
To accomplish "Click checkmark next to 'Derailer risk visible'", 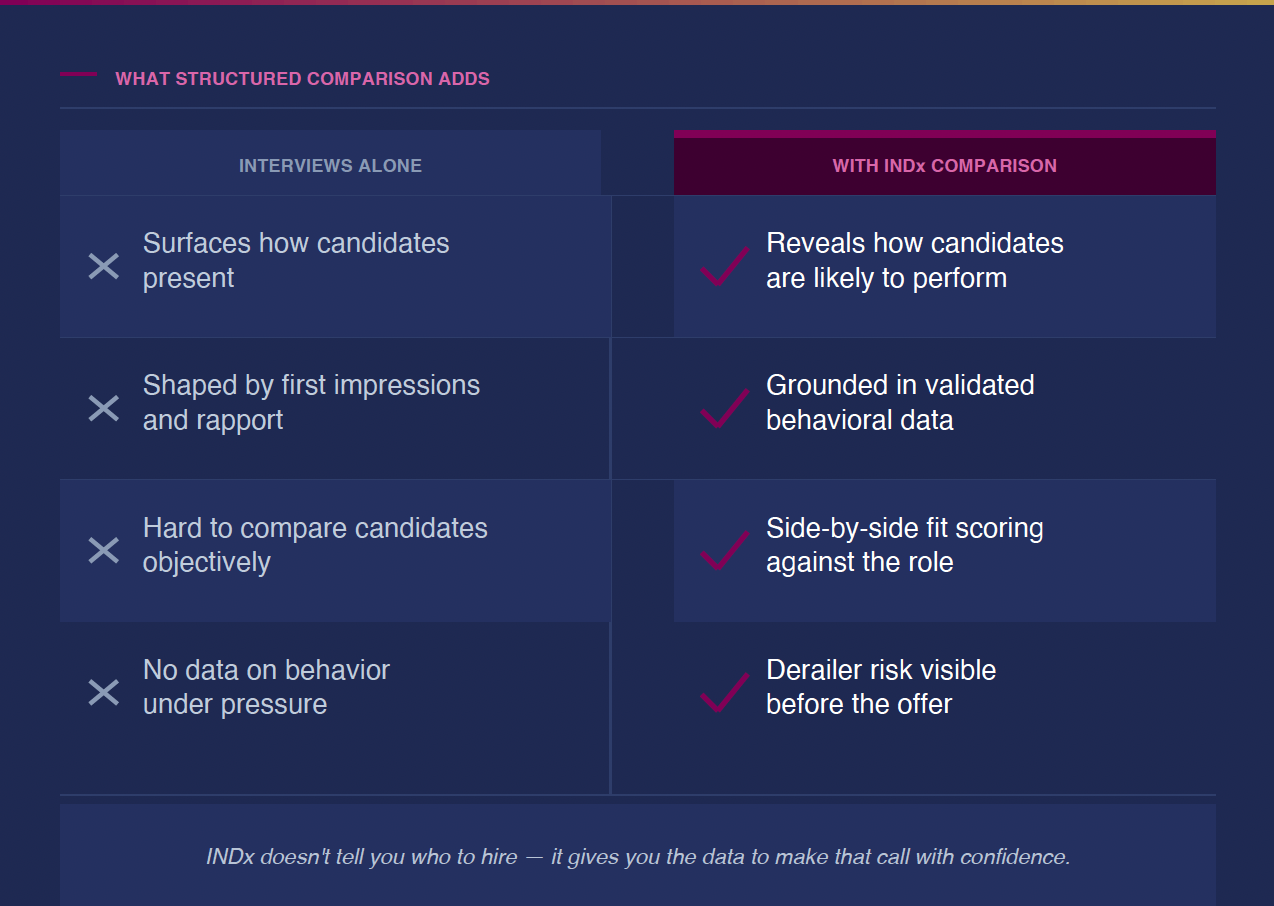I will [724, 692].
